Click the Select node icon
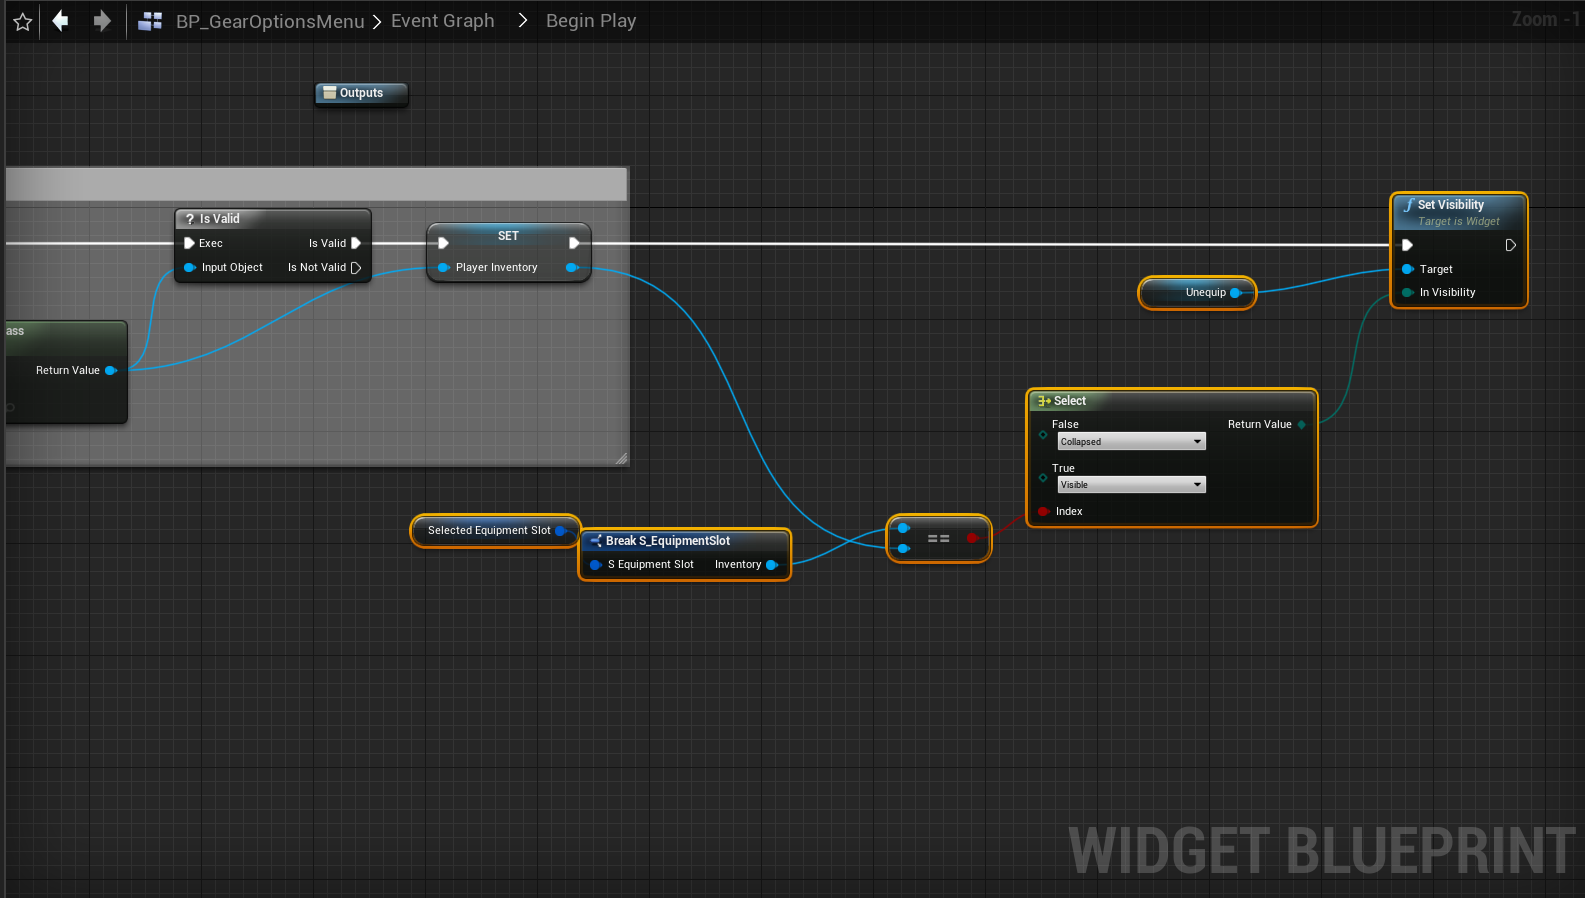 (x=1044, y=401)
